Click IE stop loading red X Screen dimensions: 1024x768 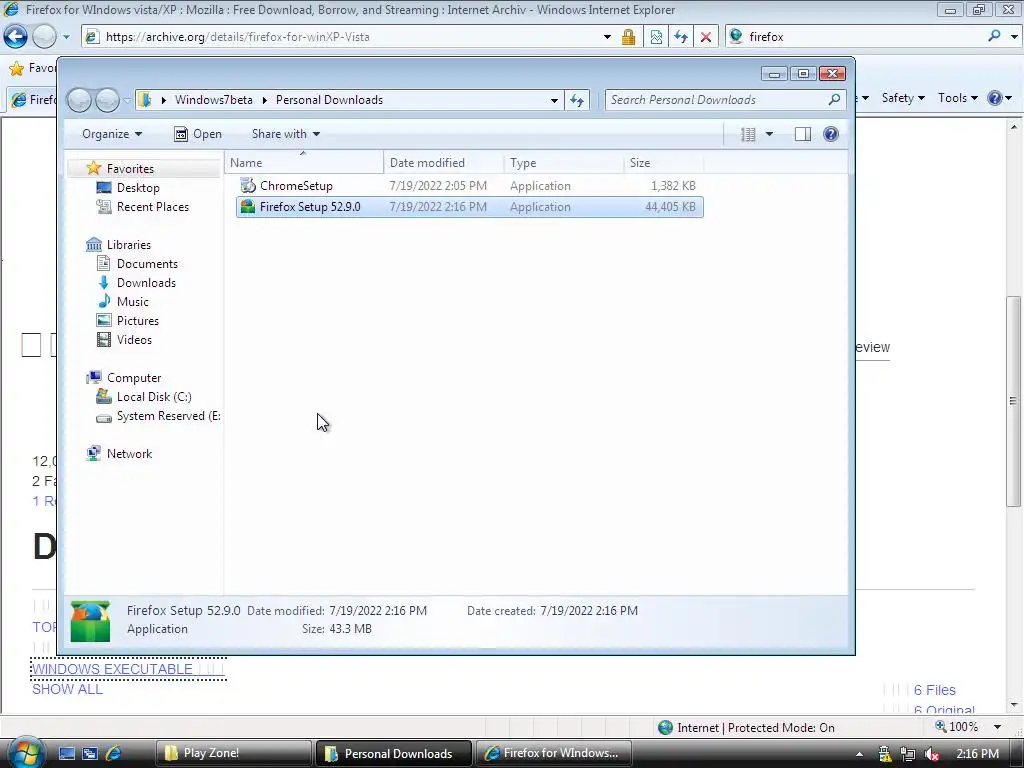tap(705, 37)
